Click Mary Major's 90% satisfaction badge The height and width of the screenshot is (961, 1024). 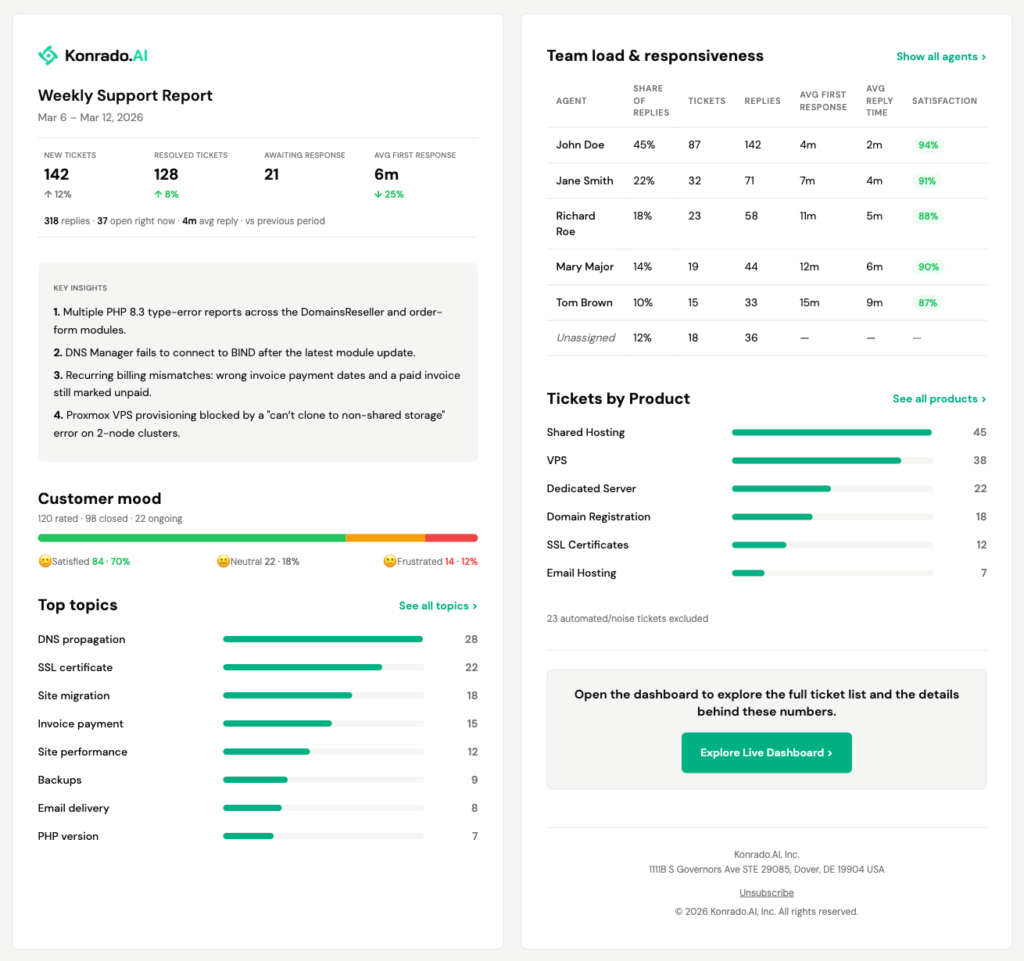point(928,267)
